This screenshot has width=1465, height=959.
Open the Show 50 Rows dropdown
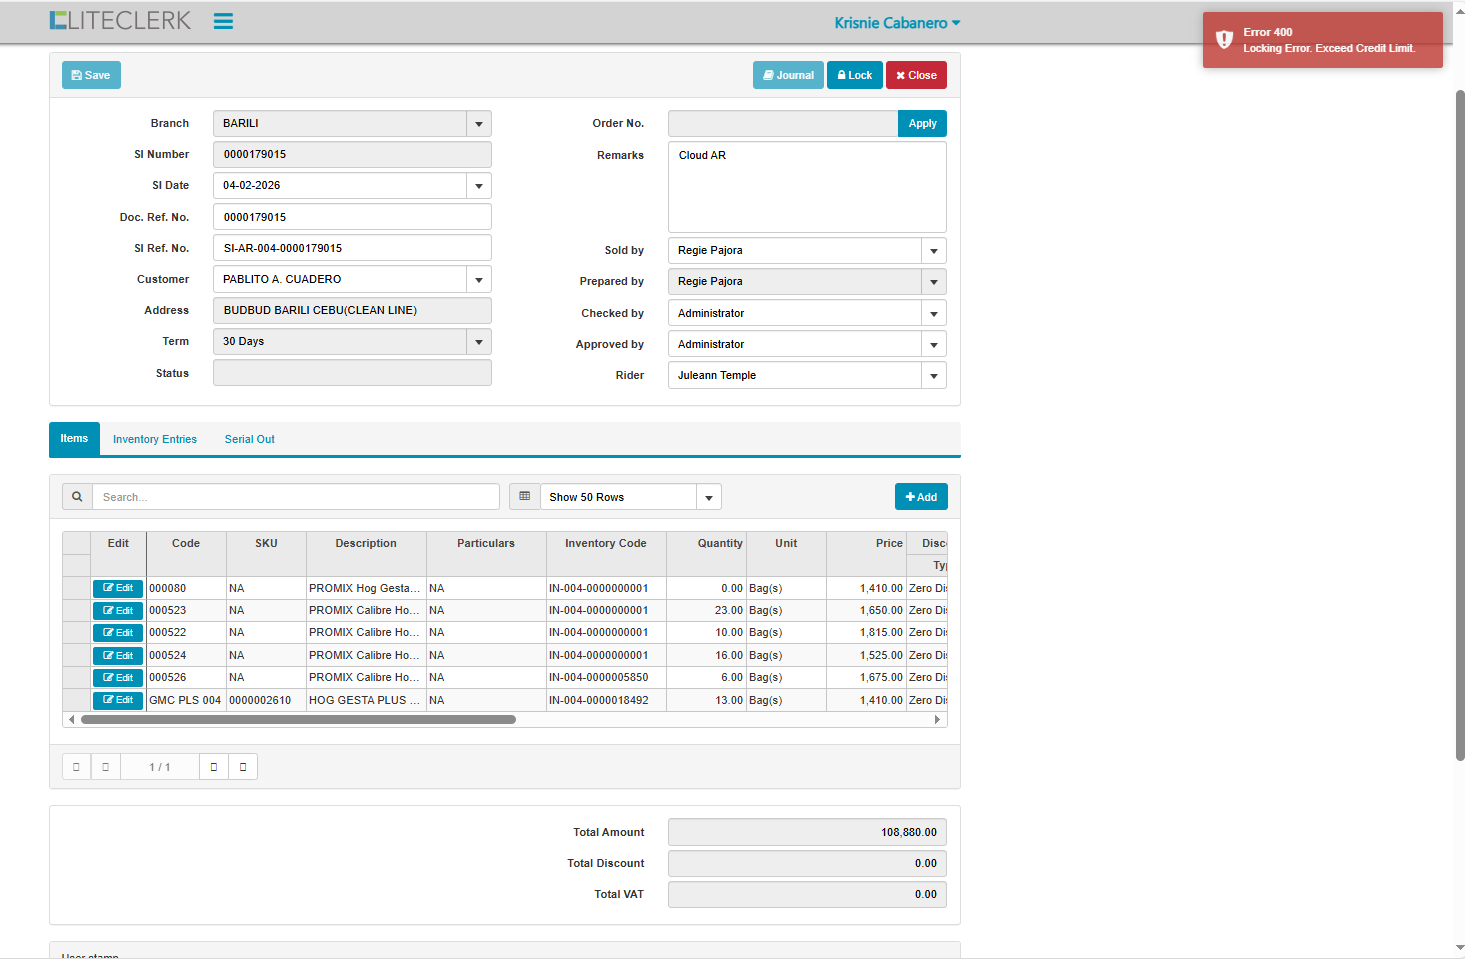709,497
